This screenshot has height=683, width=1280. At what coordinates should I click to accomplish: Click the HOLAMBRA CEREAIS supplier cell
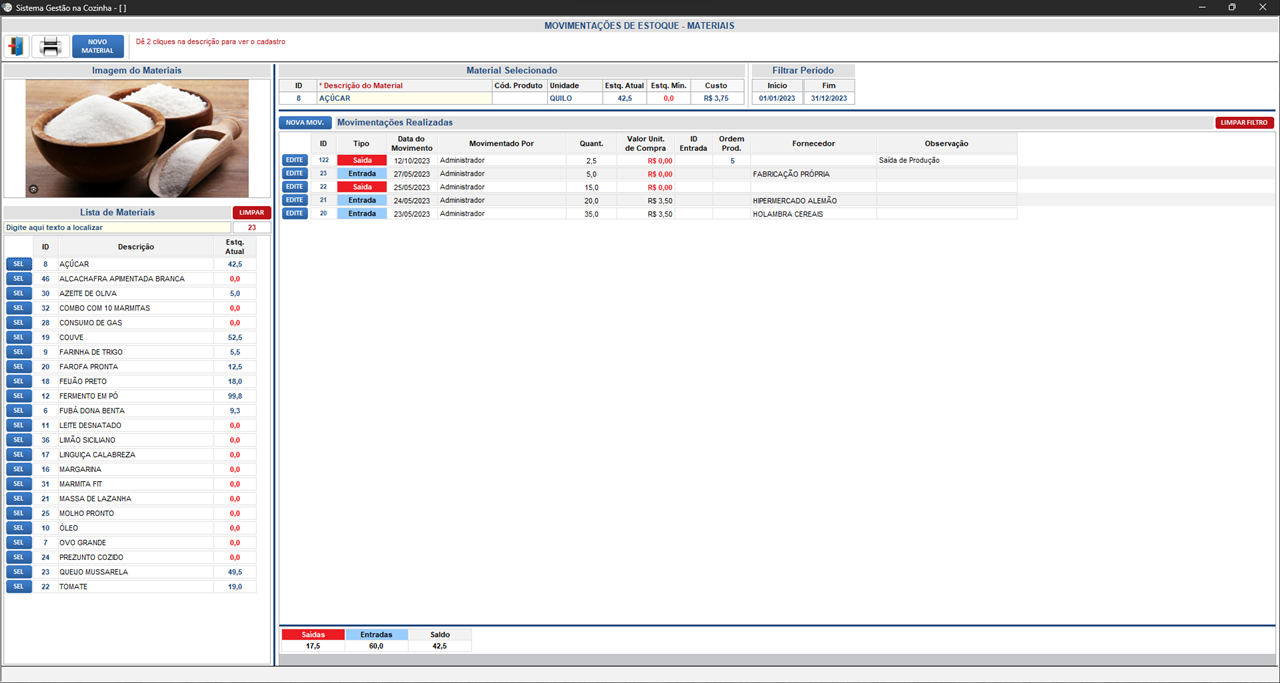click(x=813, y=213)
